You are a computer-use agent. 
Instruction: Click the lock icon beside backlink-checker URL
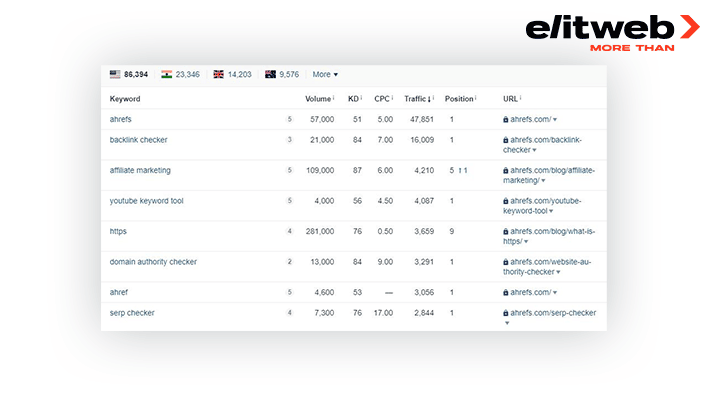pyautogui.click(x=506, y=140)
